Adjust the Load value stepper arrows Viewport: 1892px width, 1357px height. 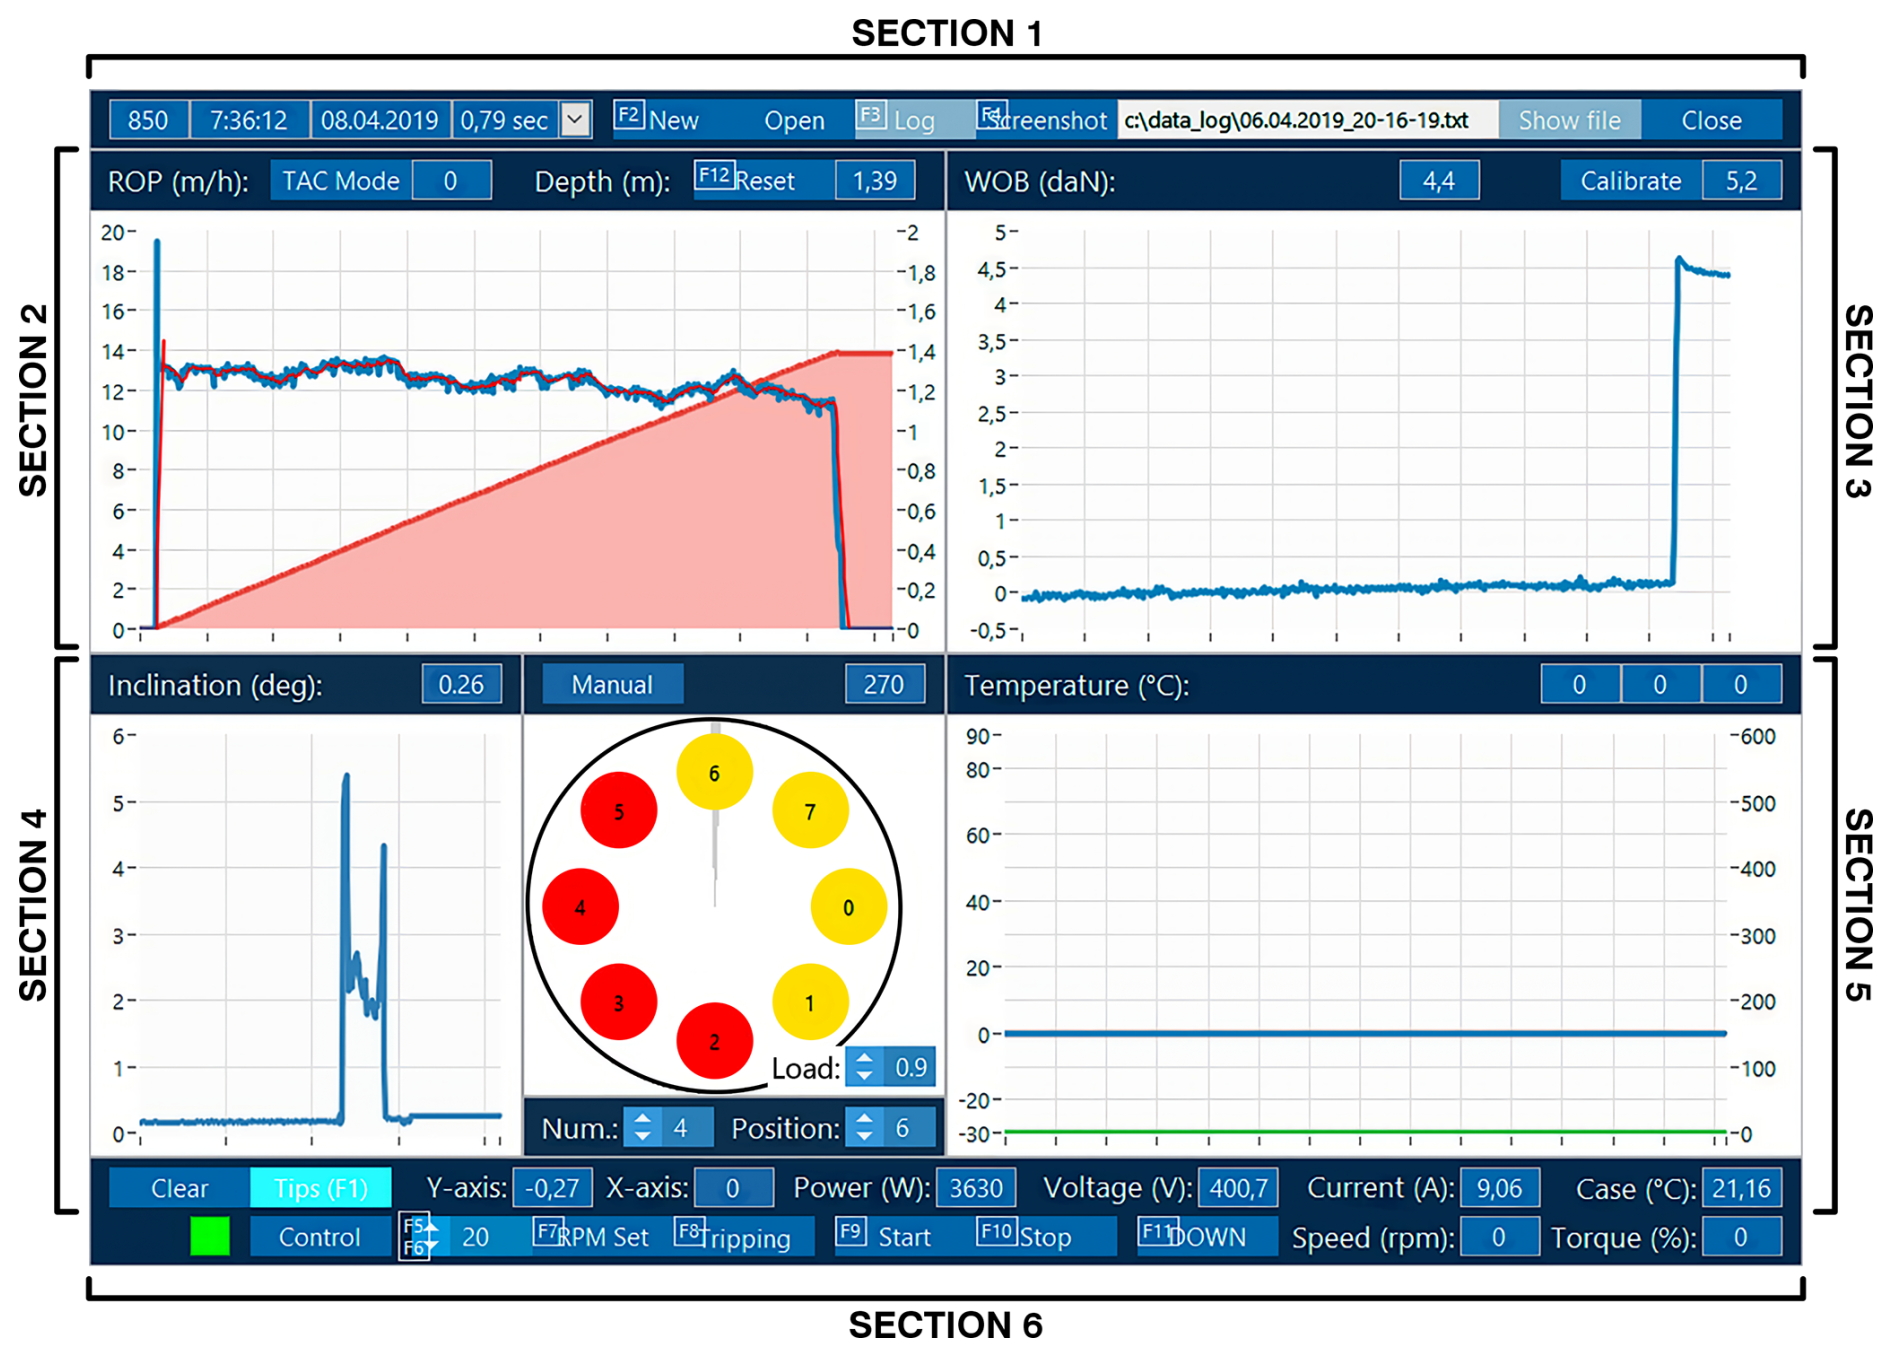coord(864,1067)
